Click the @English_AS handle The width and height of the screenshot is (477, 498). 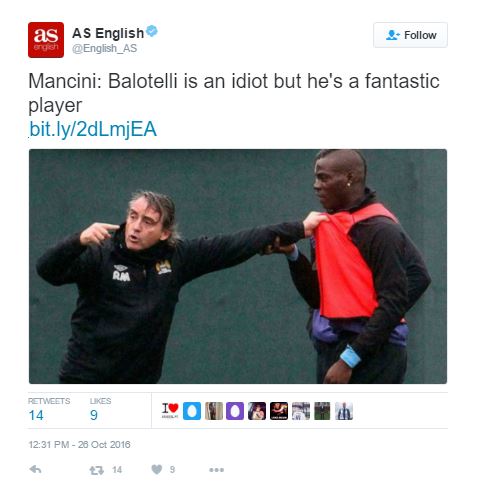click(x=105, y=48)
